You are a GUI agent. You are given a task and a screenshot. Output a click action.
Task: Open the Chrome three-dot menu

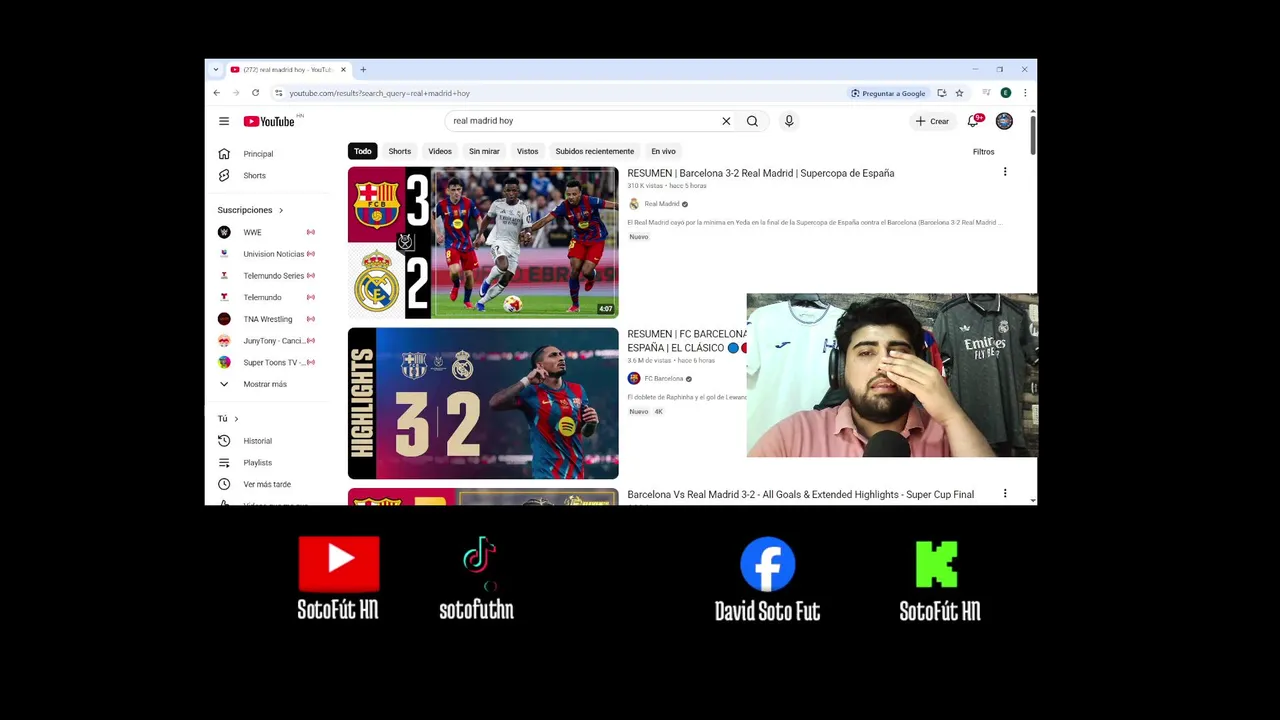[1025, 93]
